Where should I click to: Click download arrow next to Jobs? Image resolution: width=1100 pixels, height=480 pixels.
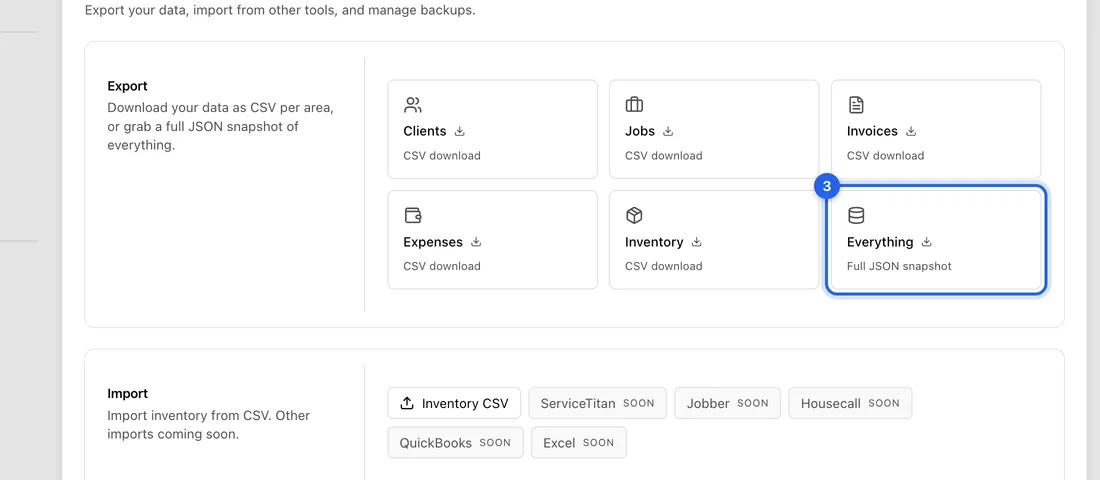(x=668, y=131)
